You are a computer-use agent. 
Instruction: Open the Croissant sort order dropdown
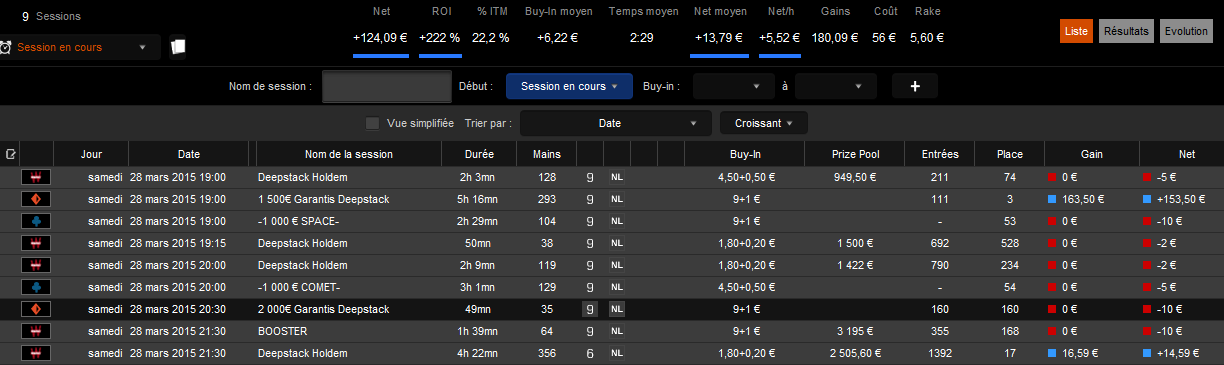tap(764, 123)
